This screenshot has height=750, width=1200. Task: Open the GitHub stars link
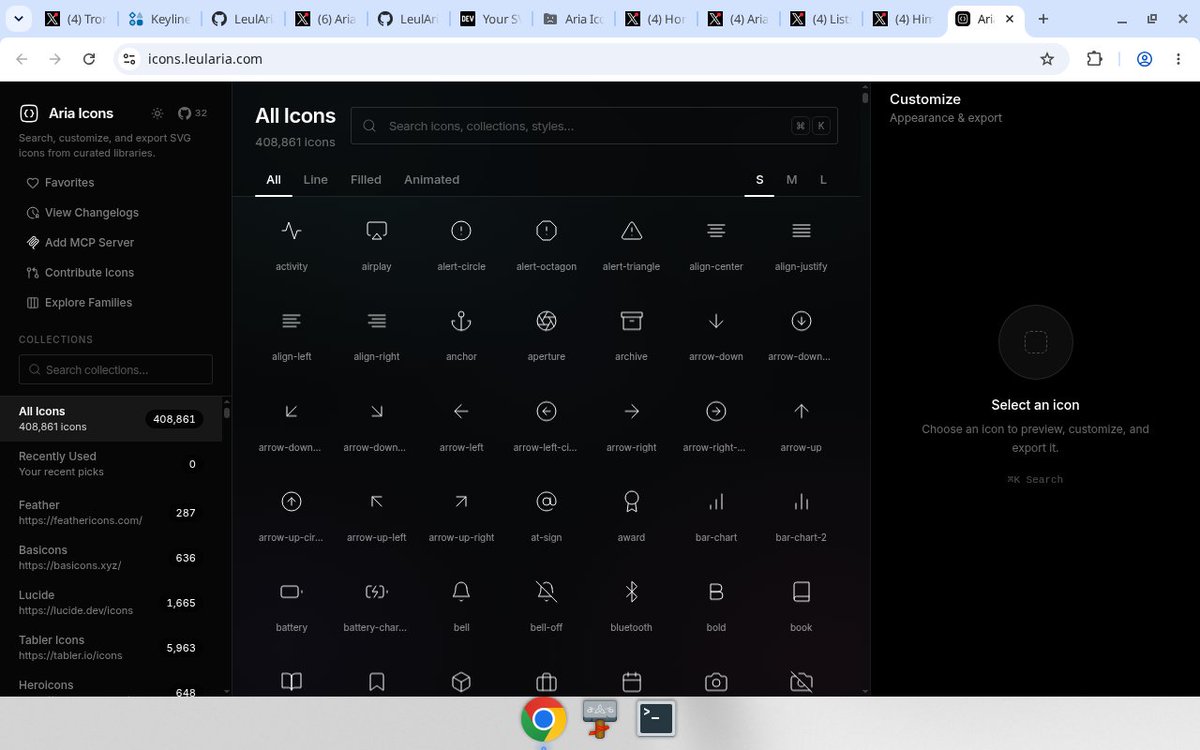coord(192,113)
